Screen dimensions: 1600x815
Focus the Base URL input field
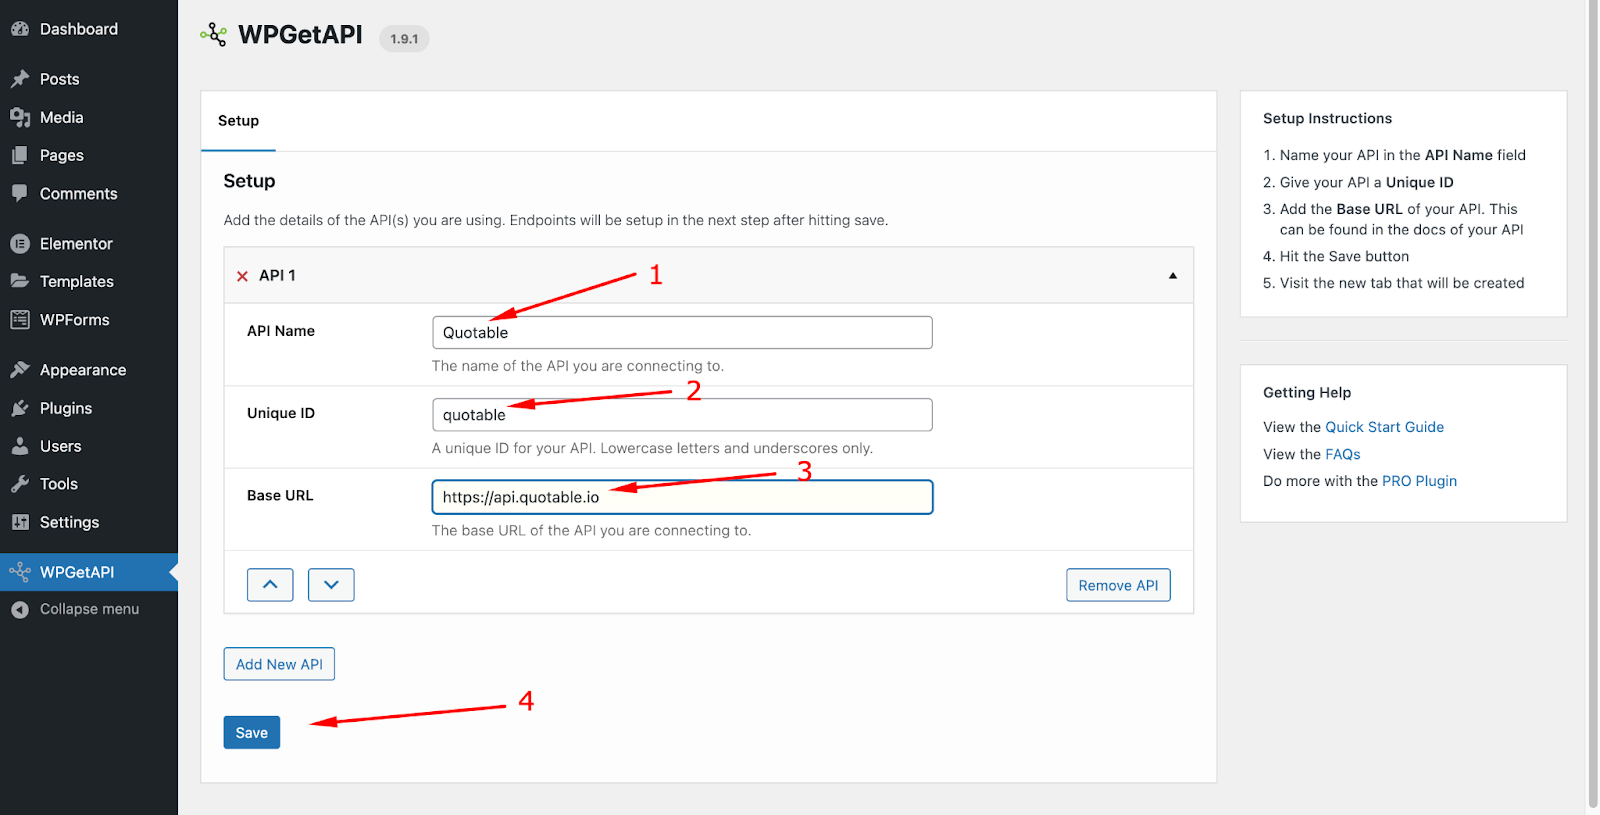[682, 497]
